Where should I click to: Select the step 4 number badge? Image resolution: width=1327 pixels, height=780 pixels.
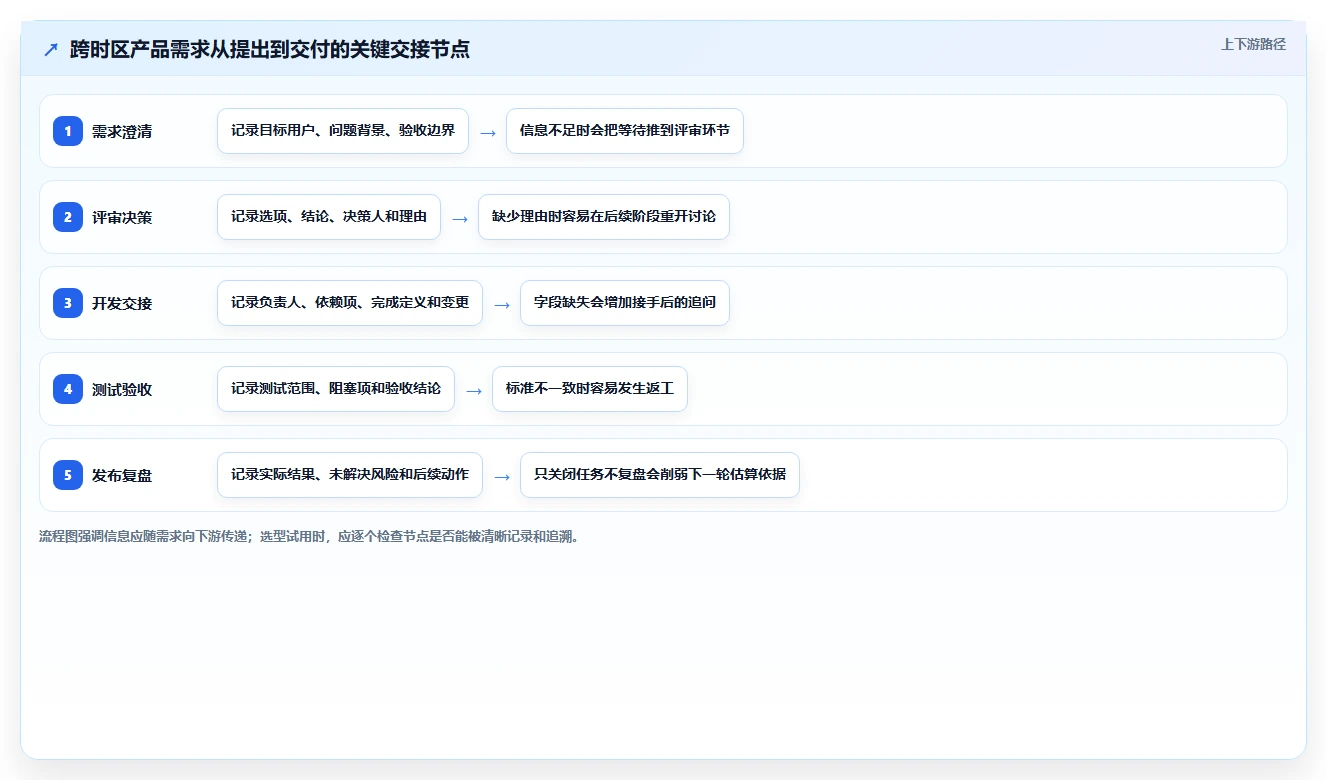coord(68,389)
